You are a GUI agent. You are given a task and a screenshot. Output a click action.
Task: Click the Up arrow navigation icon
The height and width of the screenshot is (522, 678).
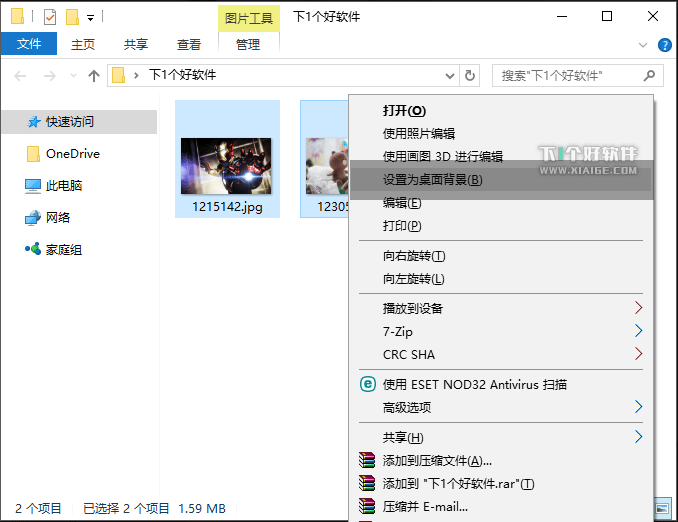point(94,75)
